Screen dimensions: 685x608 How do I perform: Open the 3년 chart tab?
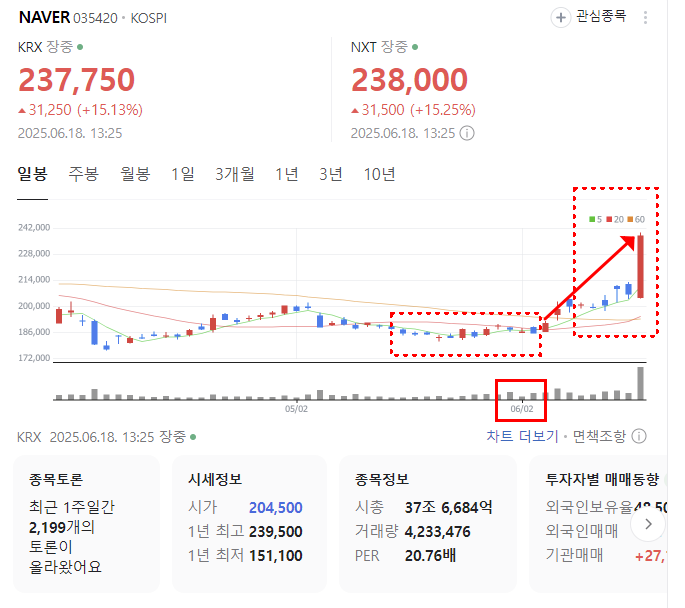[x=331, y=174]
